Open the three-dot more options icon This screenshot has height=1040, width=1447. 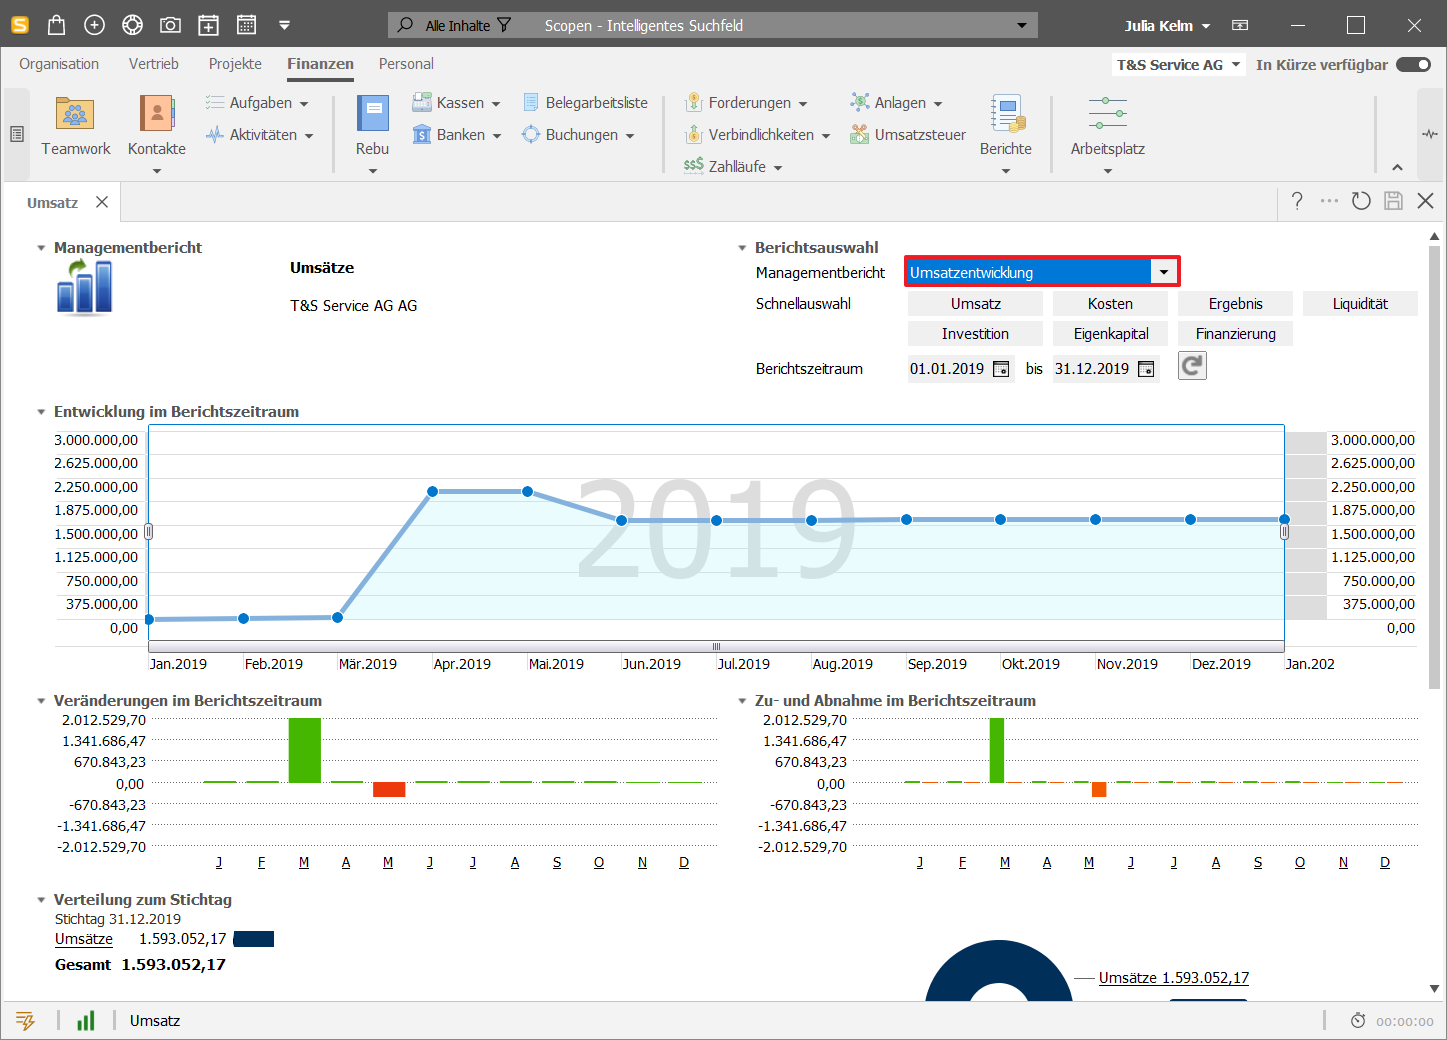click(1329, 201)
